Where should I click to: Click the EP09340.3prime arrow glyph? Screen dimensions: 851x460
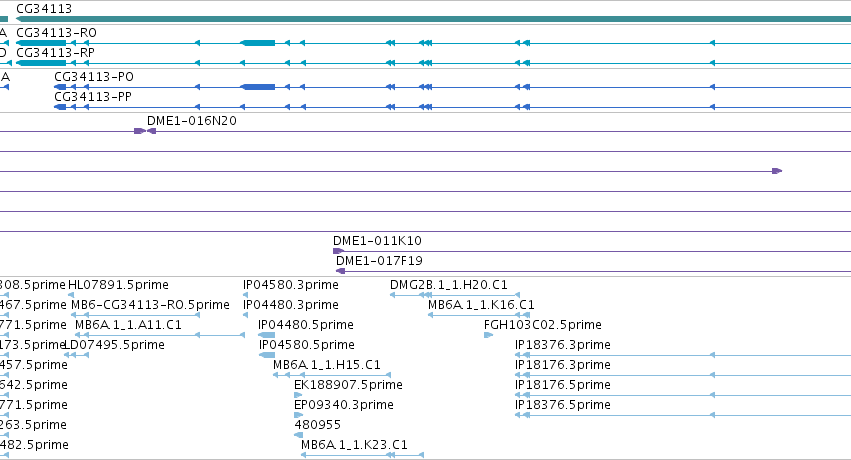click(298, 415)
